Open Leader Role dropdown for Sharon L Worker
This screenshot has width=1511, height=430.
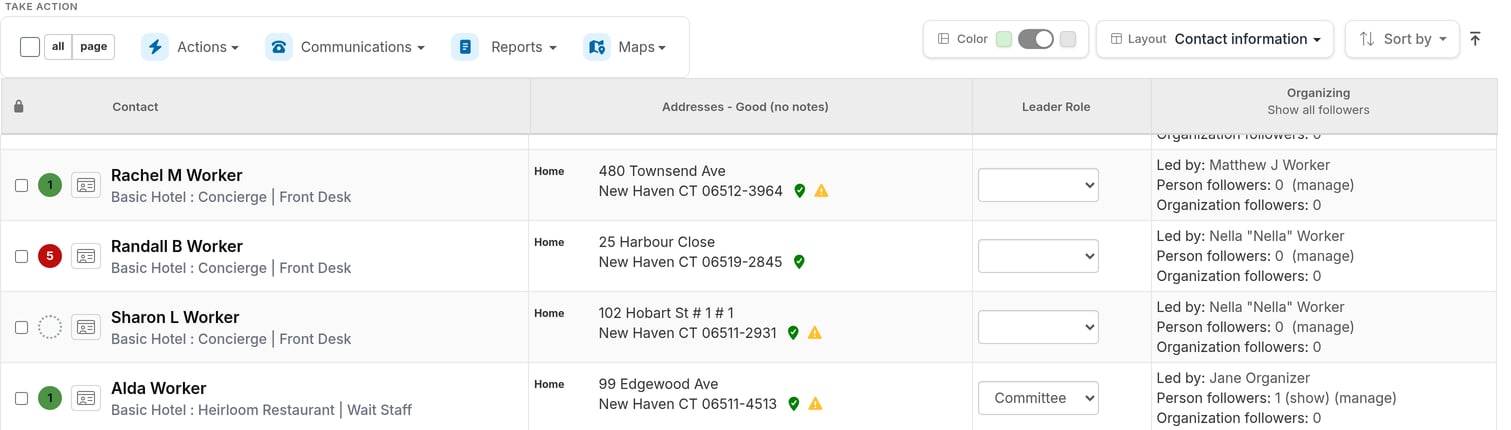tap(1038, 327)
